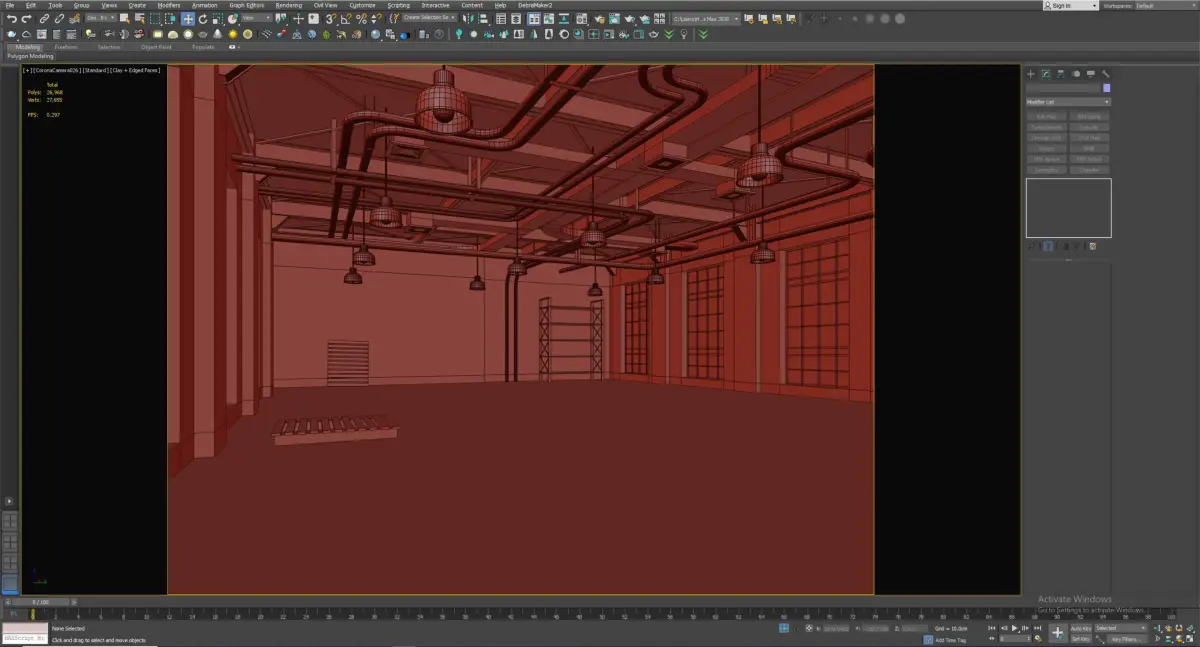Open the File menu

click(x=9, y=5)
